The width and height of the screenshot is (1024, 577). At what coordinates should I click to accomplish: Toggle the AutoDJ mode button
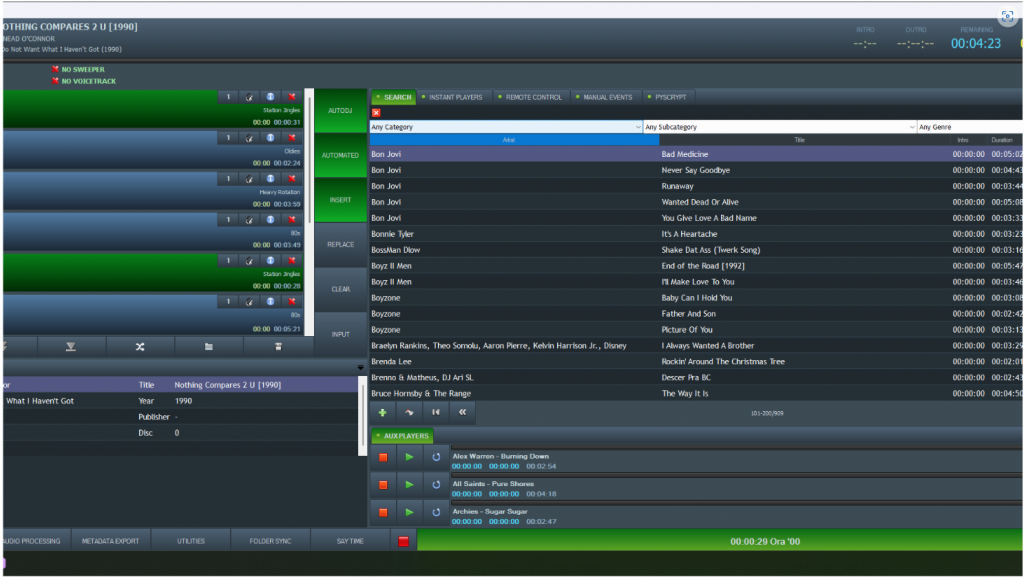point(340,110)
